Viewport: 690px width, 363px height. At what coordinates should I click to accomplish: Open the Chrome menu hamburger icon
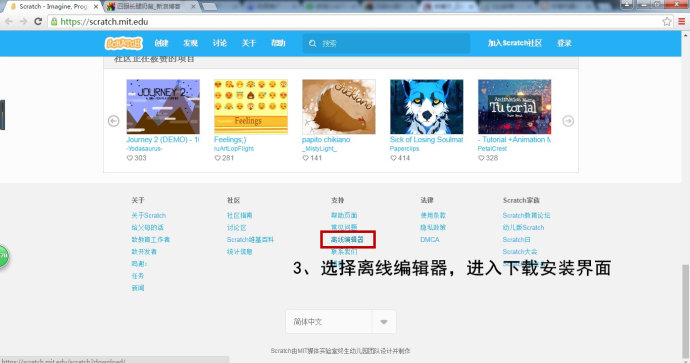tap(682, 22)
